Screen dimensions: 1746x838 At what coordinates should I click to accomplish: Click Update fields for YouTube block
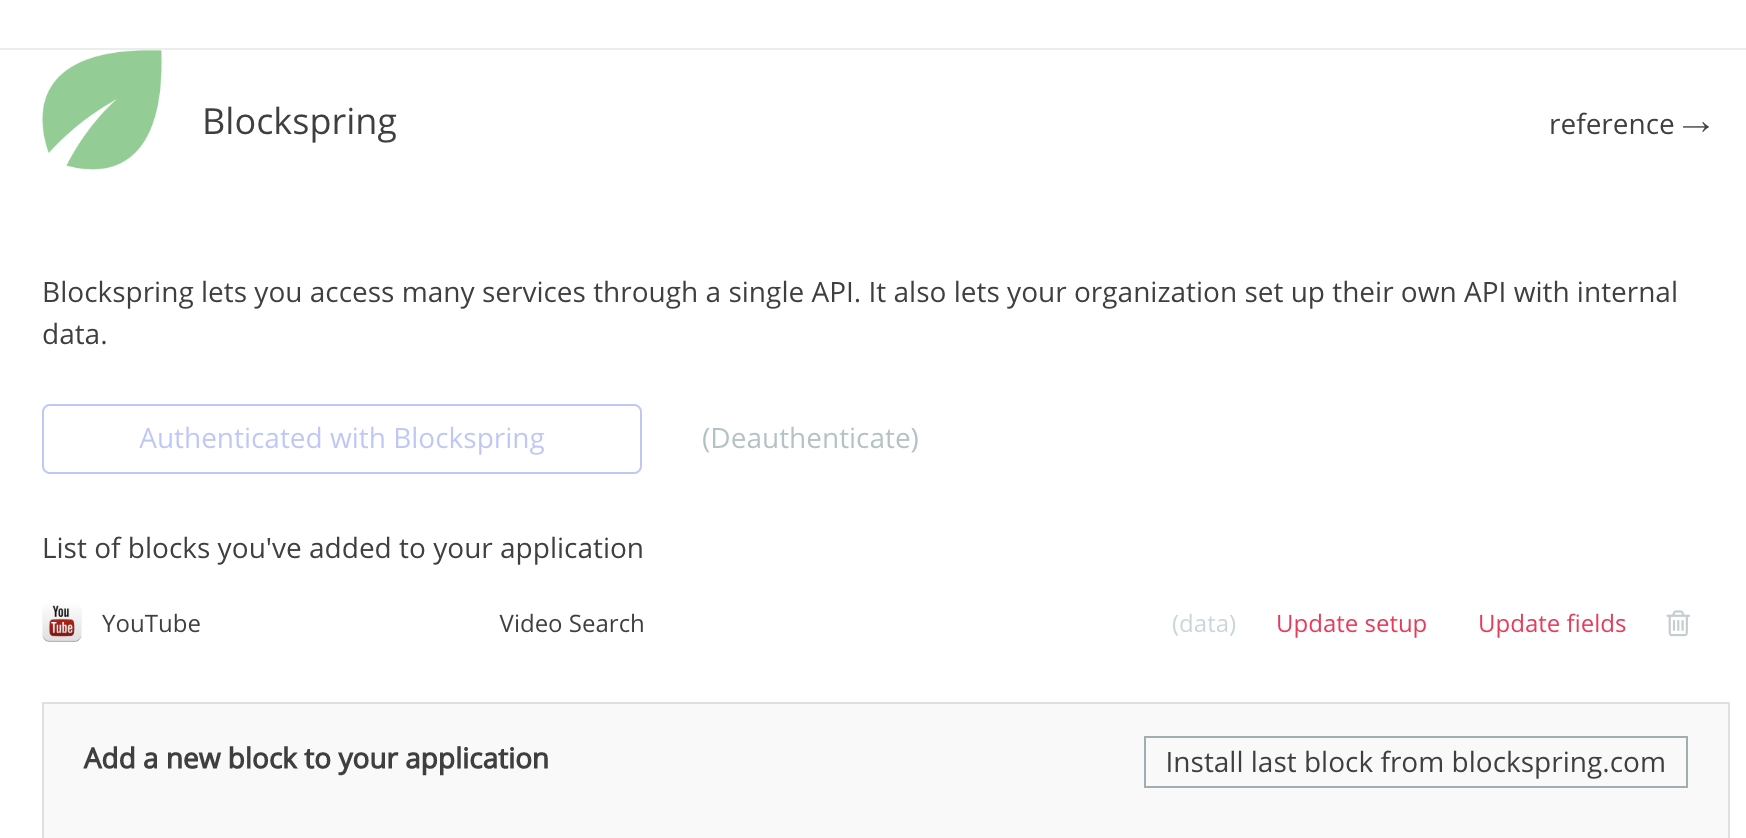tap(1552, 624)
